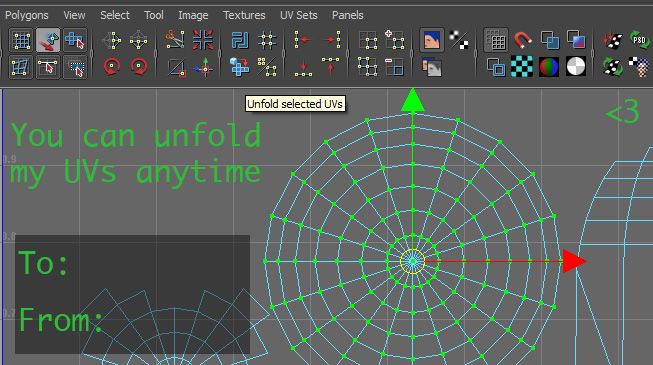Open the Textures menu
Image resolution: width=653 pixels, height=365 pixels.
[244, 15]
